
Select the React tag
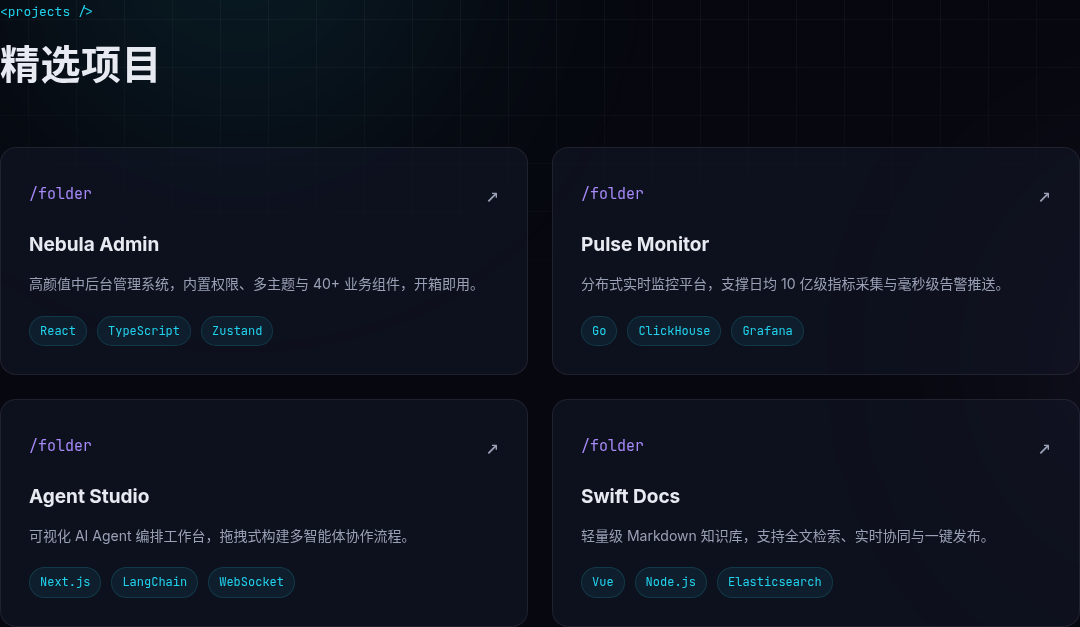58,331
